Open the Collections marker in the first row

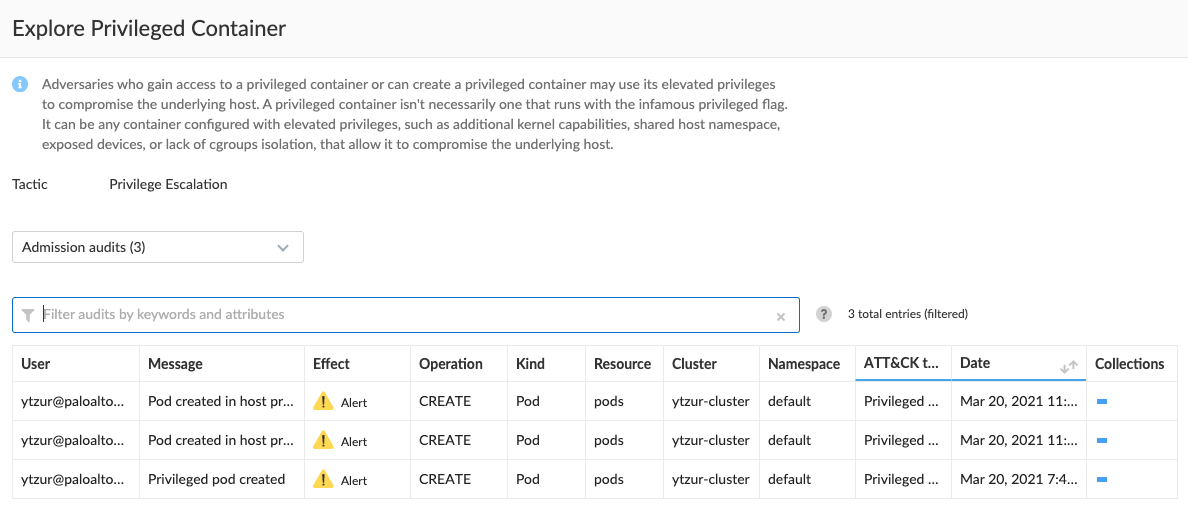(1102, 402)
